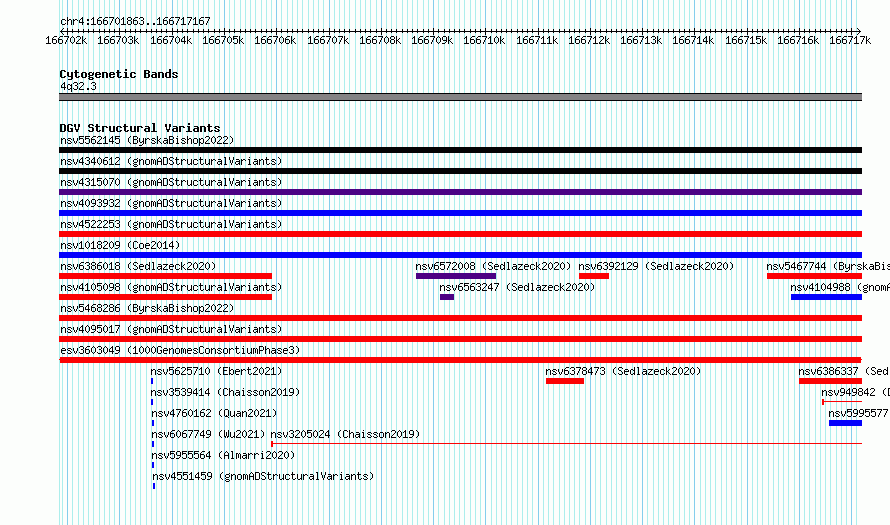The width and height of the screenshot is (890, 525).
Task: Open the nsv5625710 (Ebert2021) label
Action: pyautogui.click(x=216, y=371)
